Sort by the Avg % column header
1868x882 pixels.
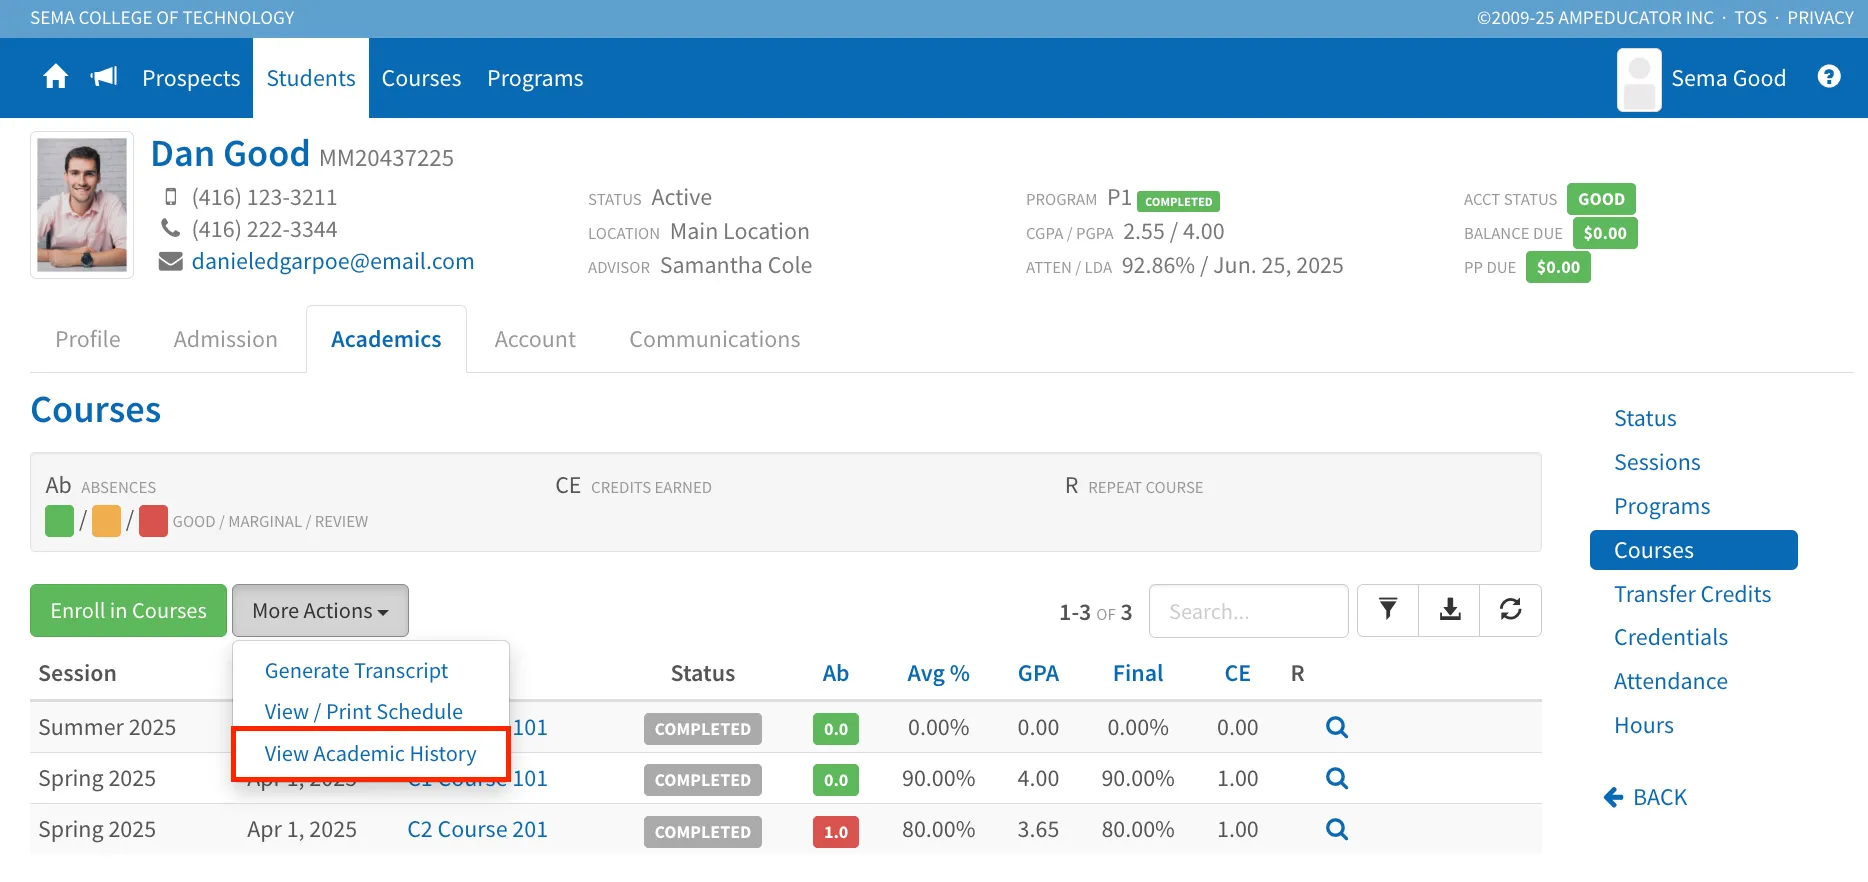(938, 674)
